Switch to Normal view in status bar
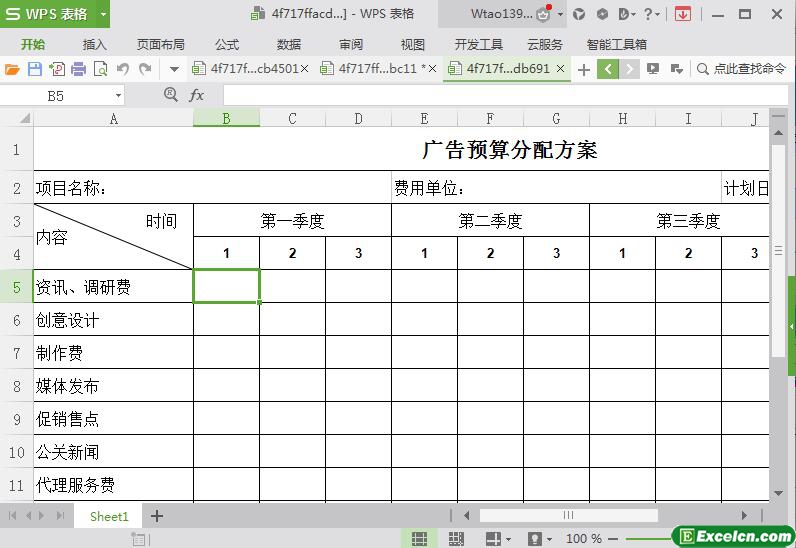 point(419,538)
